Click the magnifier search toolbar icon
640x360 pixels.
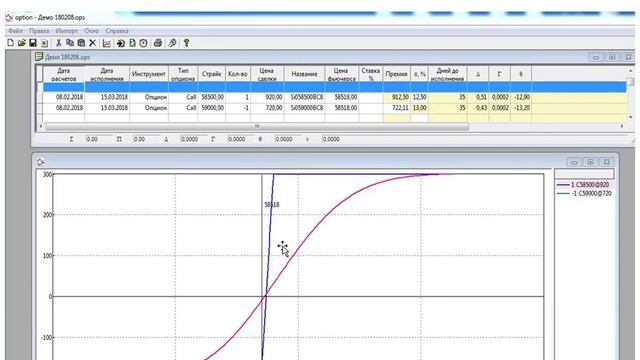pyautogui.click(x=172, y=43)
